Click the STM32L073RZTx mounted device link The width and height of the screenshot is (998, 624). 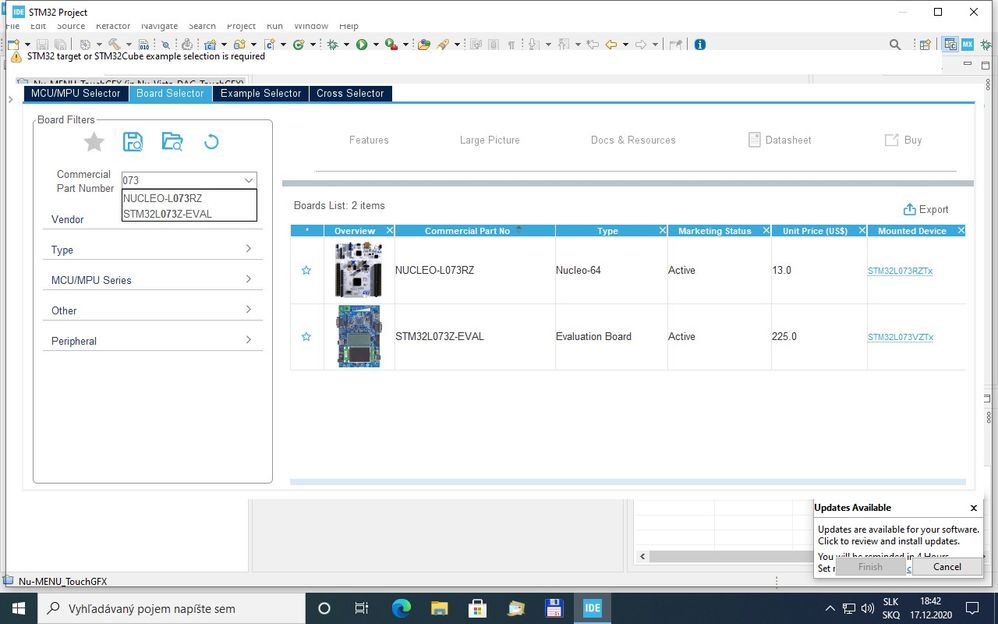900,271
